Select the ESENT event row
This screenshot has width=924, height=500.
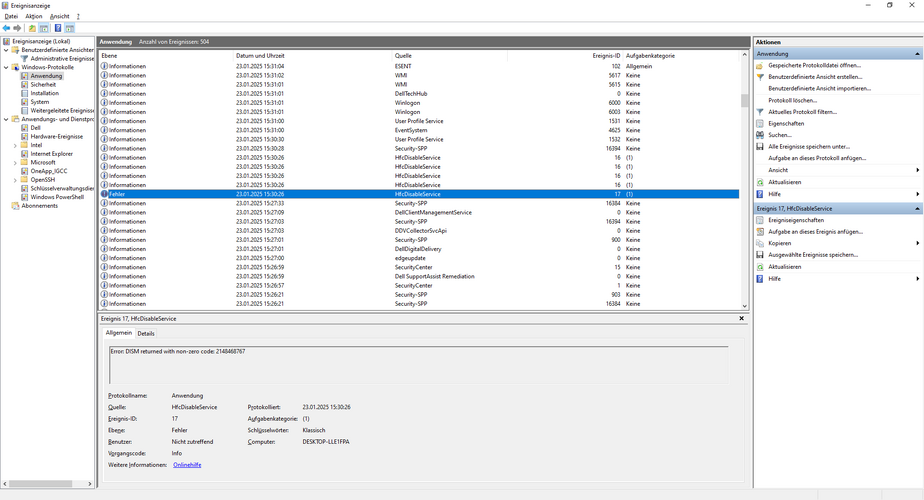pyautogui.click(x=419, y=66)
